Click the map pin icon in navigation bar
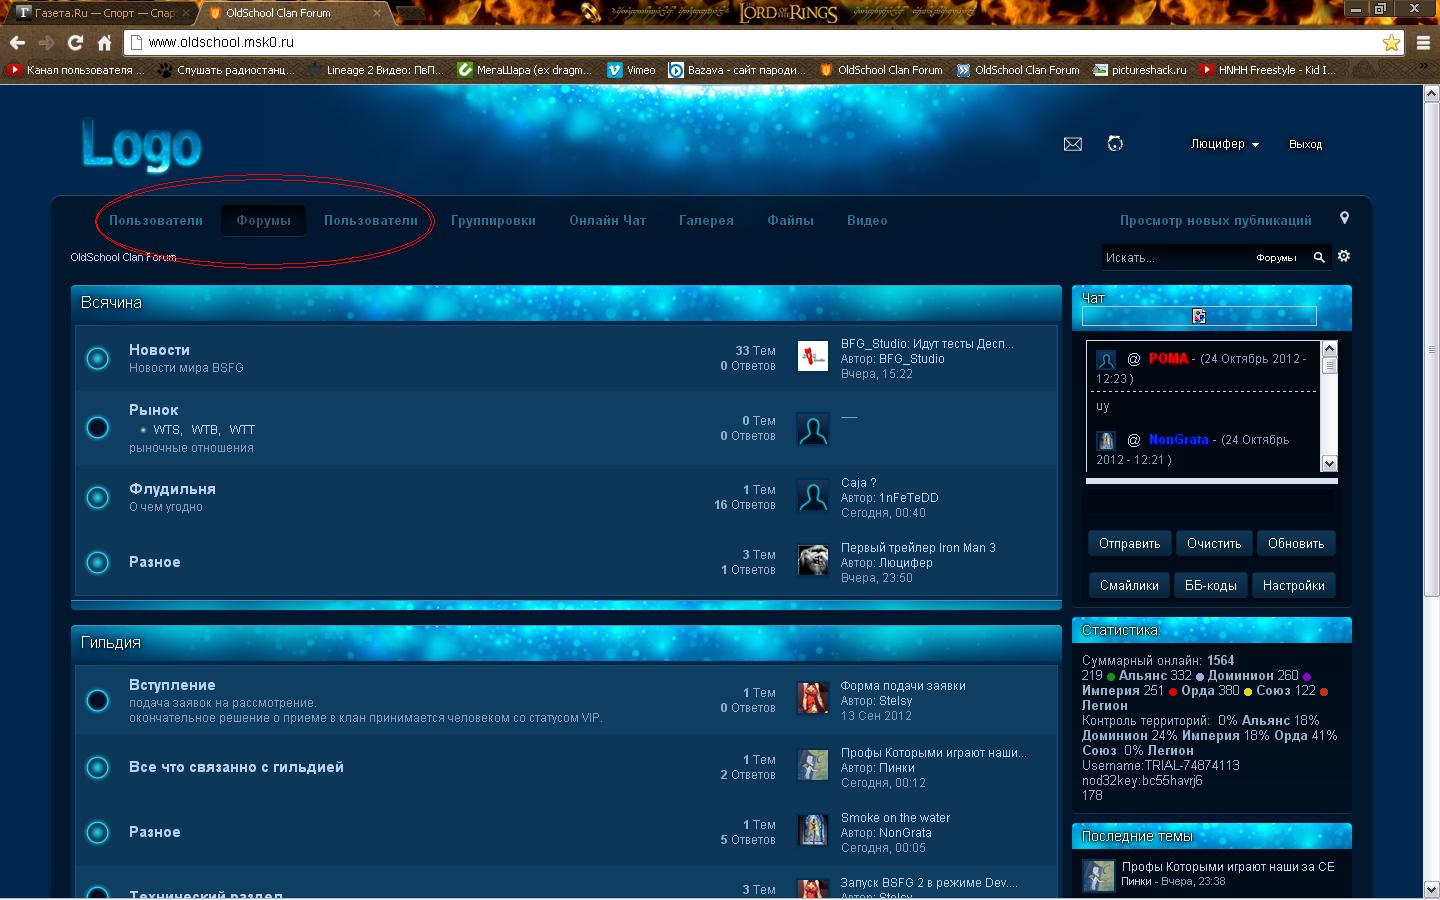 (x=1345, y=218)
